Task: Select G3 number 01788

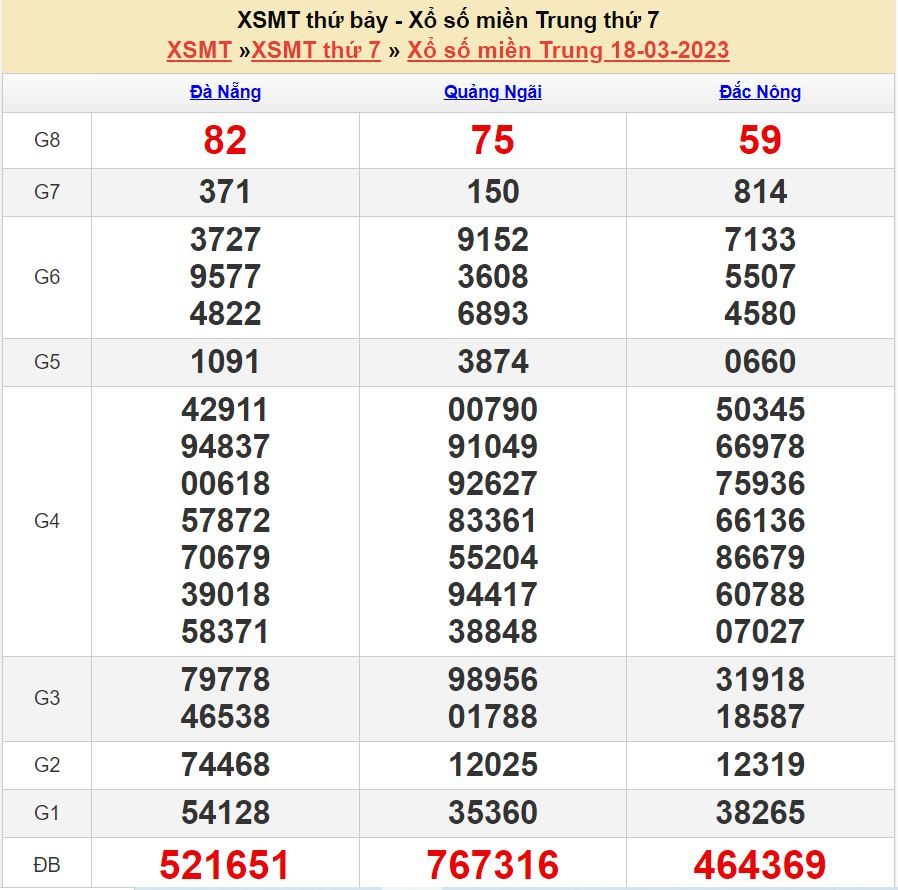Action: coord(493,716)
